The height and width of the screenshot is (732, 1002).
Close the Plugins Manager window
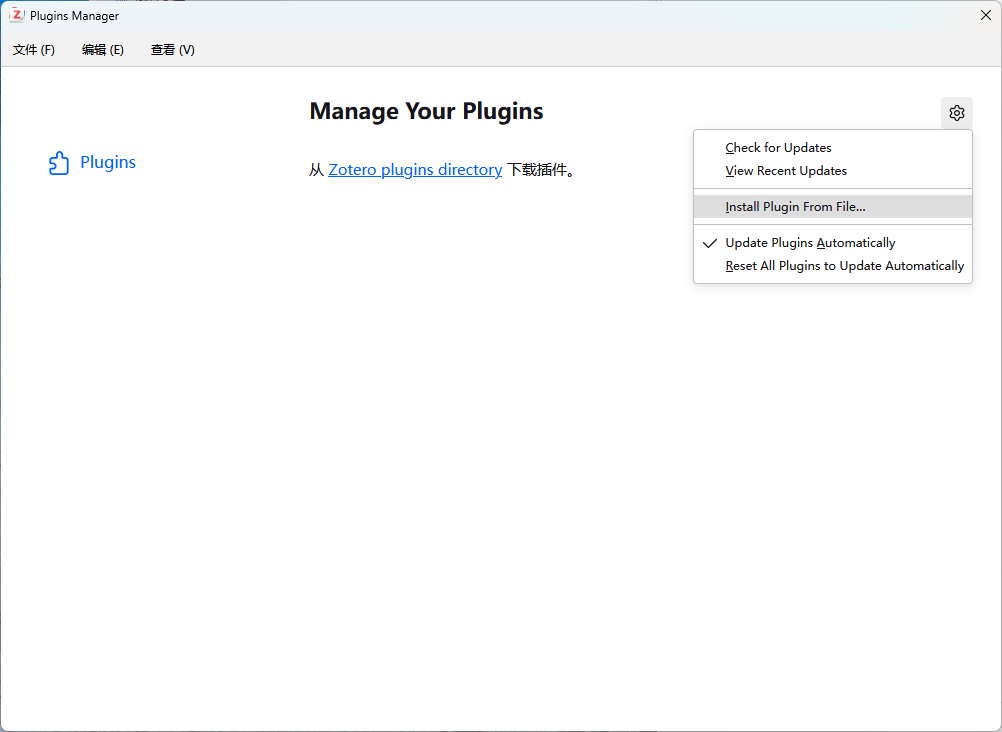click(x=985, y=15)
